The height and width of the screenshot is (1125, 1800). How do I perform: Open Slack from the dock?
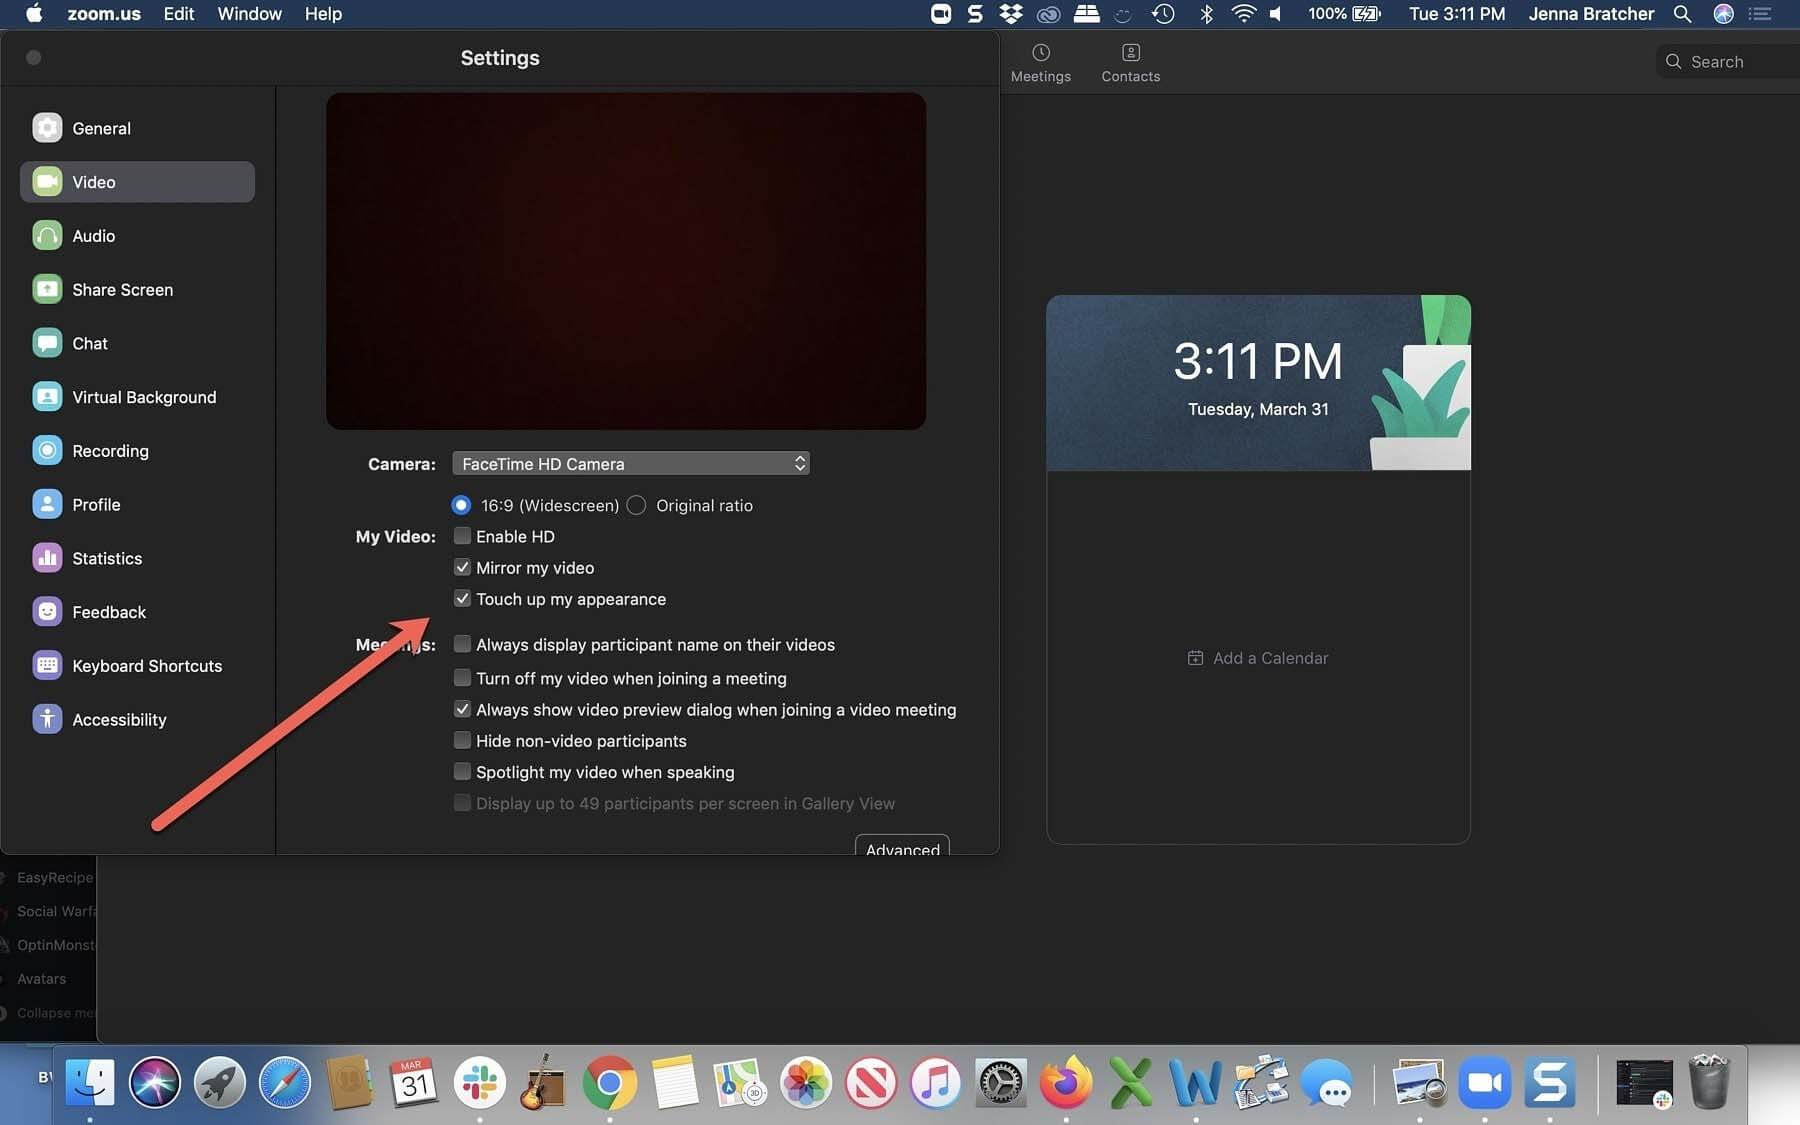tap(479, 1082)
